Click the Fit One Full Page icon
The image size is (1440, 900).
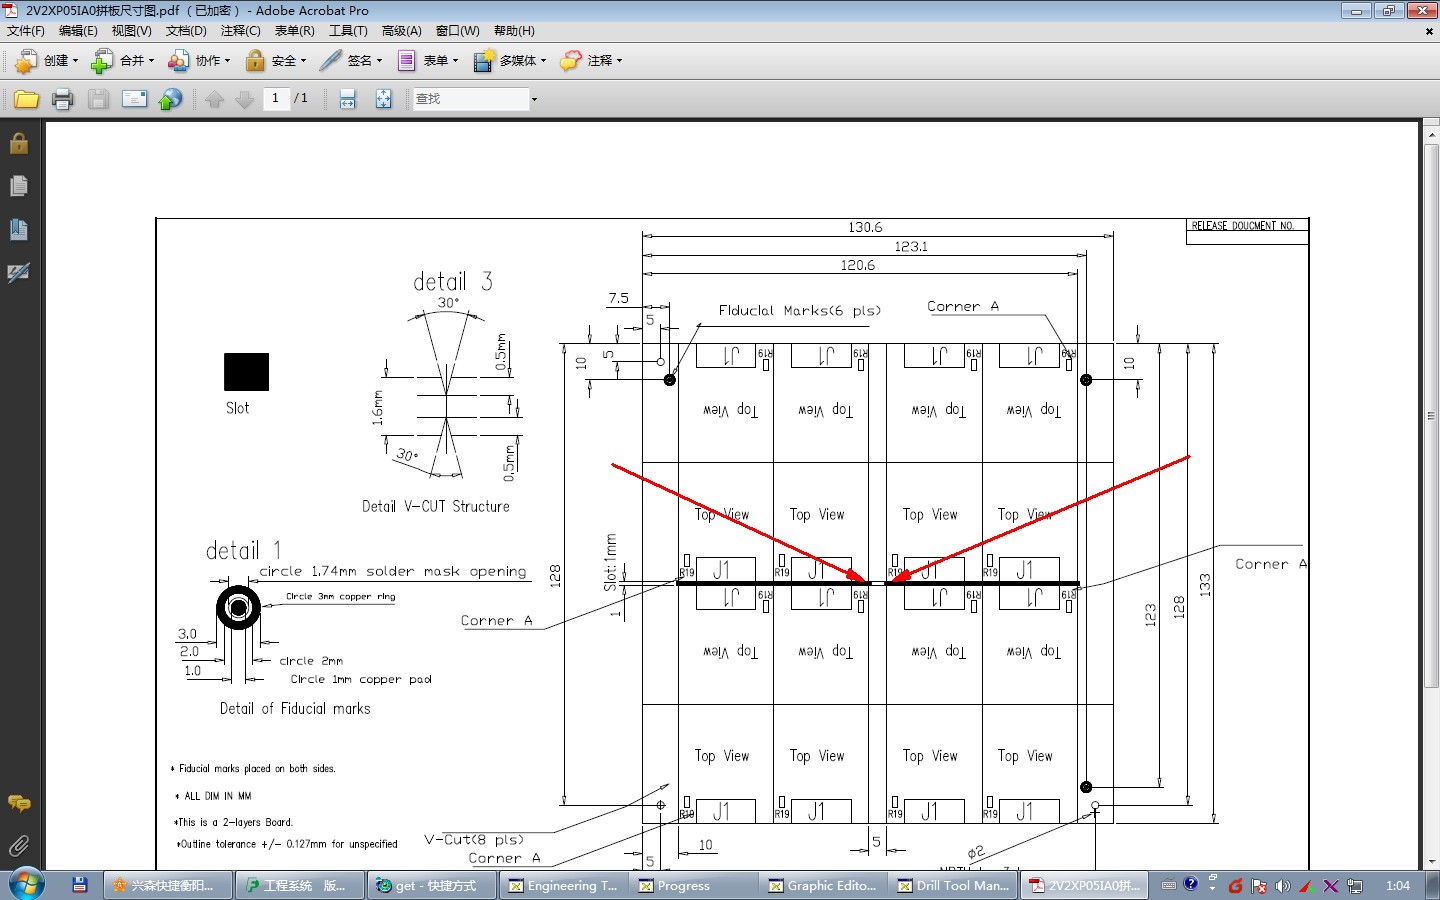pos(383,99)
